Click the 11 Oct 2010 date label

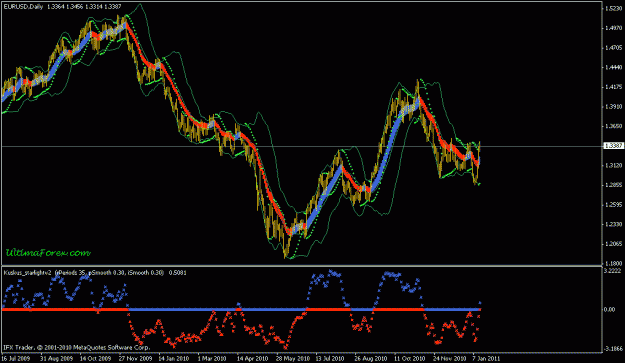409,358
